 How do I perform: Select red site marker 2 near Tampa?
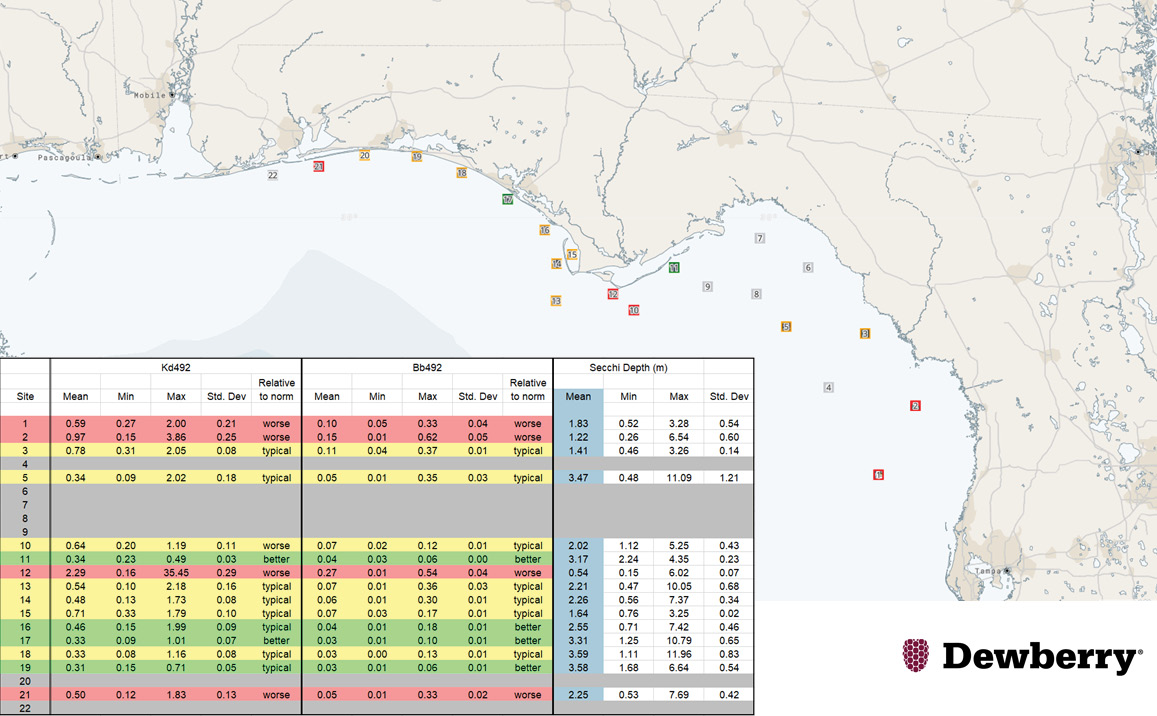[914, 405]
